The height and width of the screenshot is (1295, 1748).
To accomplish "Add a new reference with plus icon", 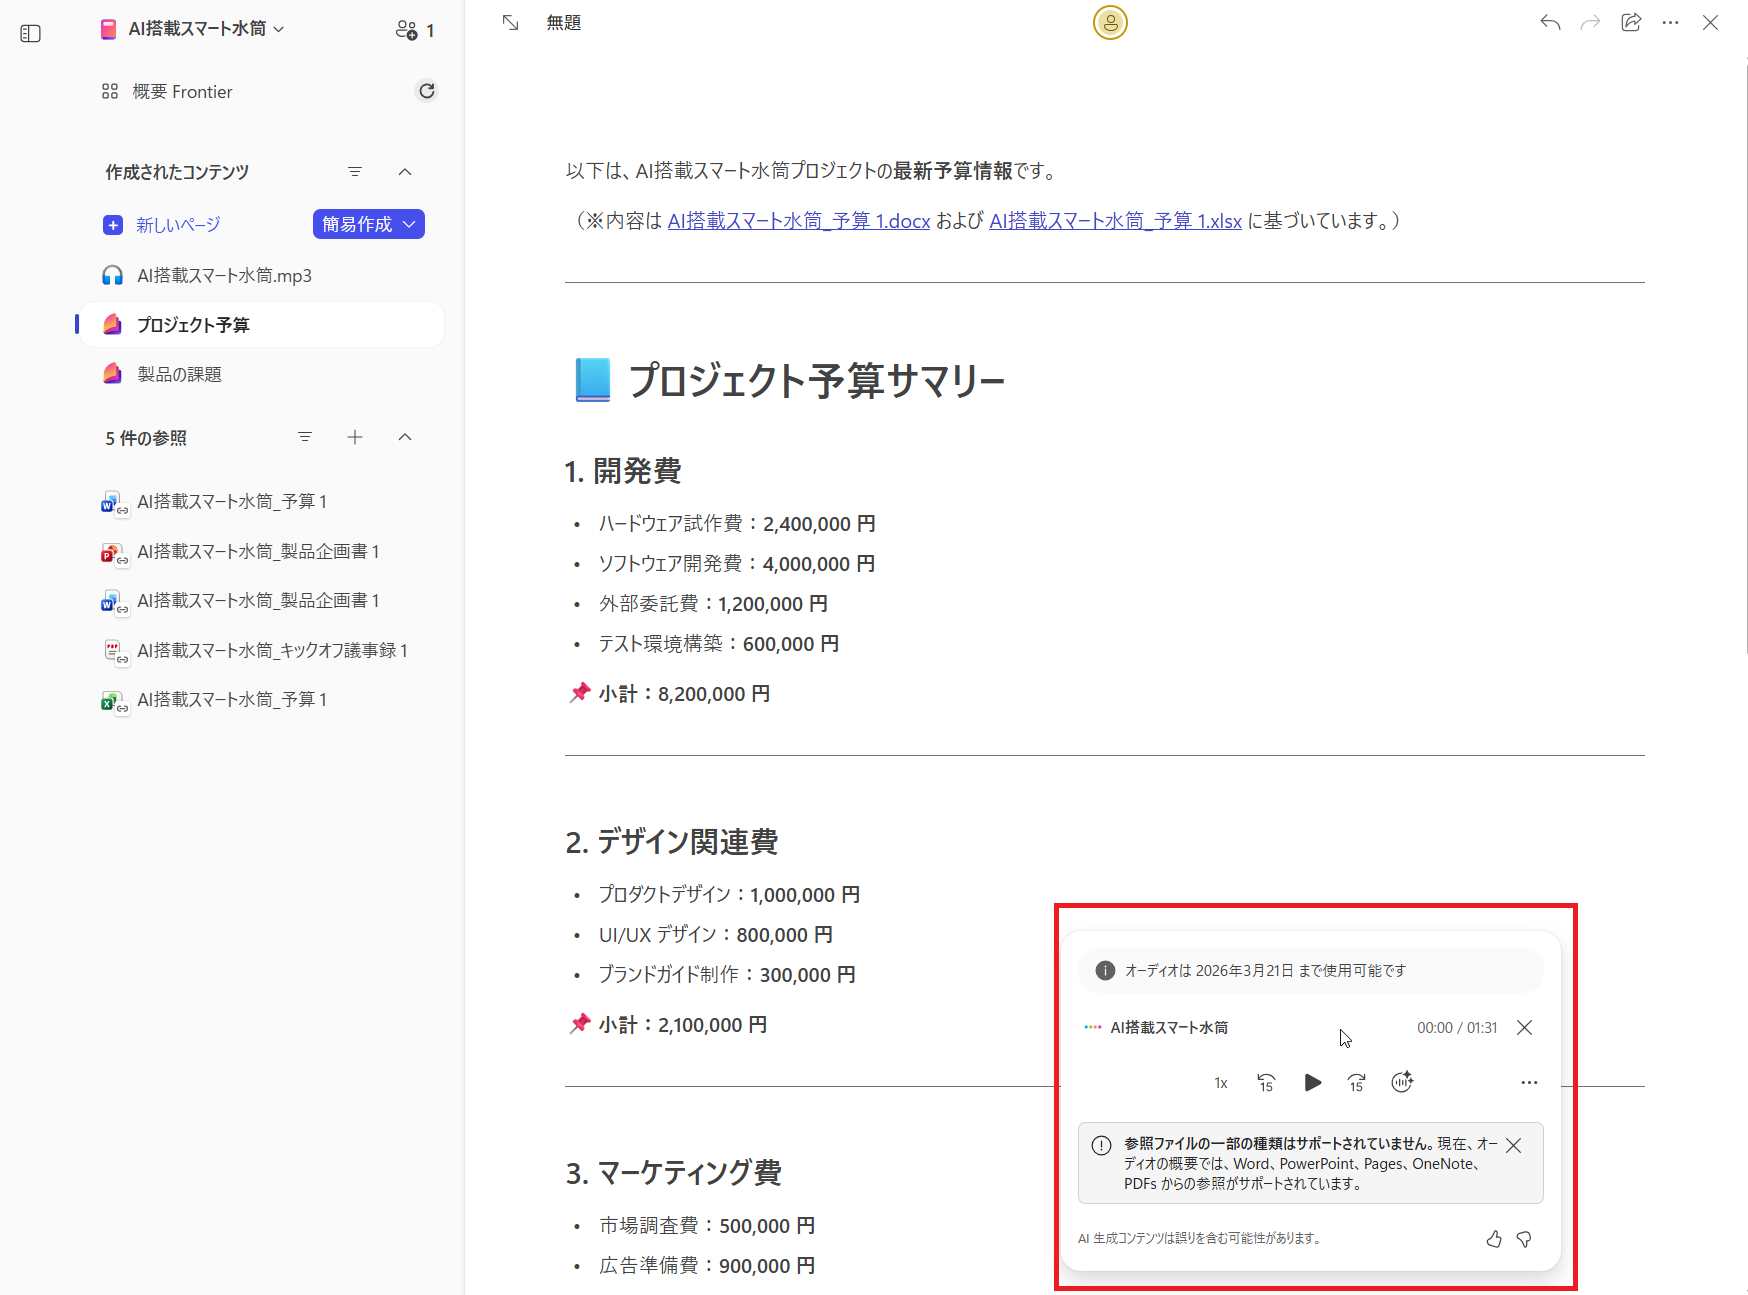I will point(355,437).
